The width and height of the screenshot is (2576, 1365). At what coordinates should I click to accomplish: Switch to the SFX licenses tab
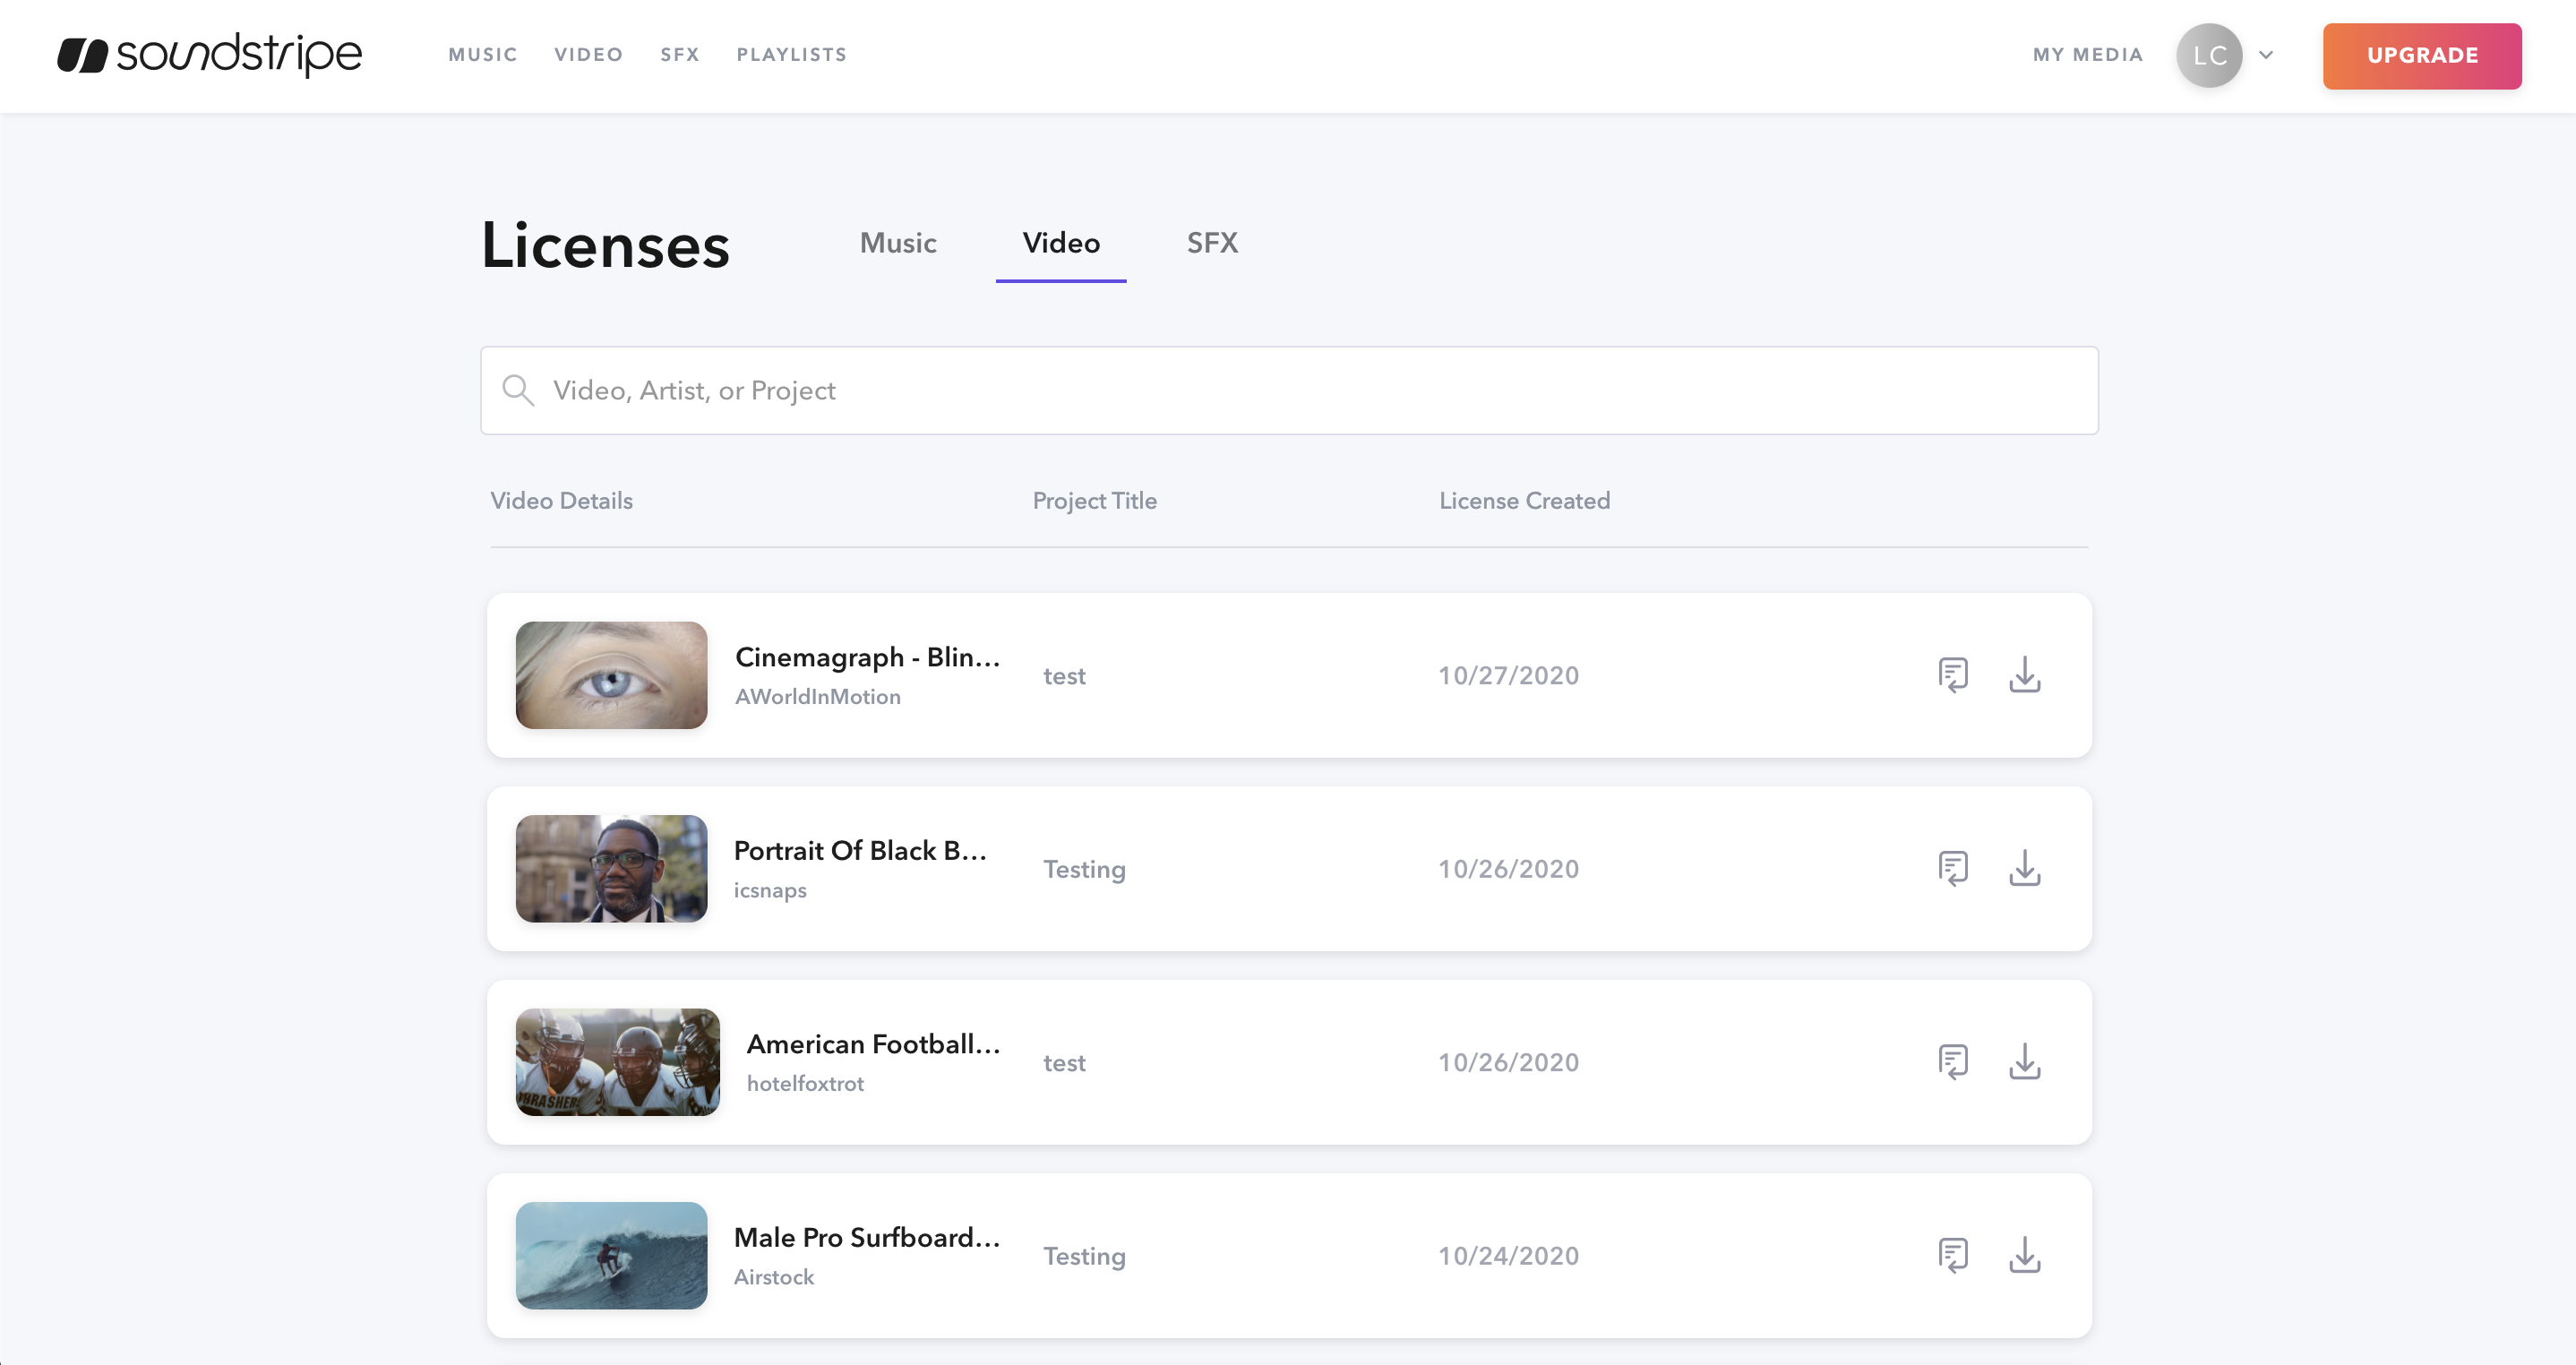pos(1212,243)
